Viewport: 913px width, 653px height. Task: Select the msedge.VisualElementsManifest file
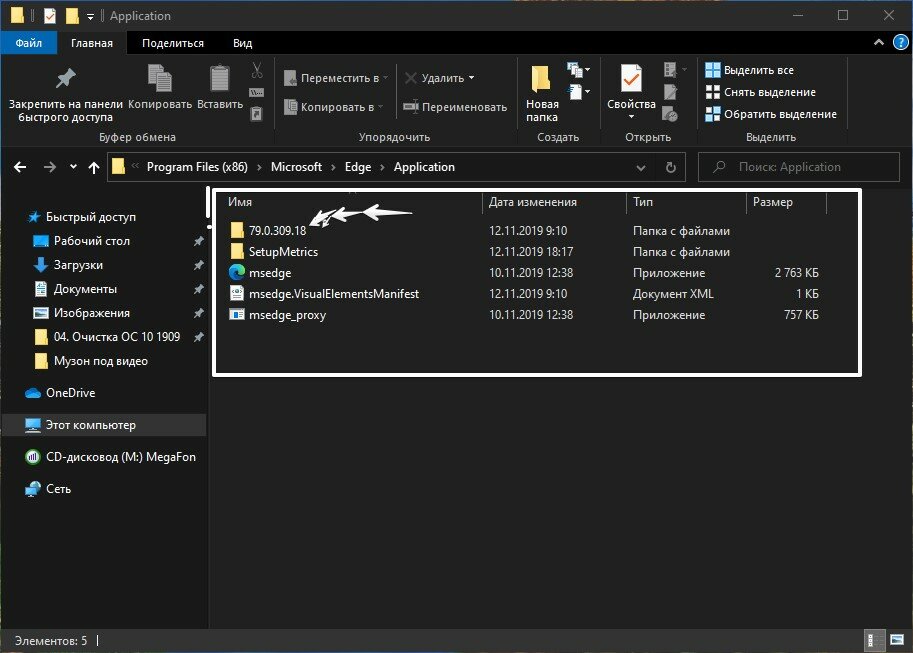pyautogui.click(x=334, y=294)
